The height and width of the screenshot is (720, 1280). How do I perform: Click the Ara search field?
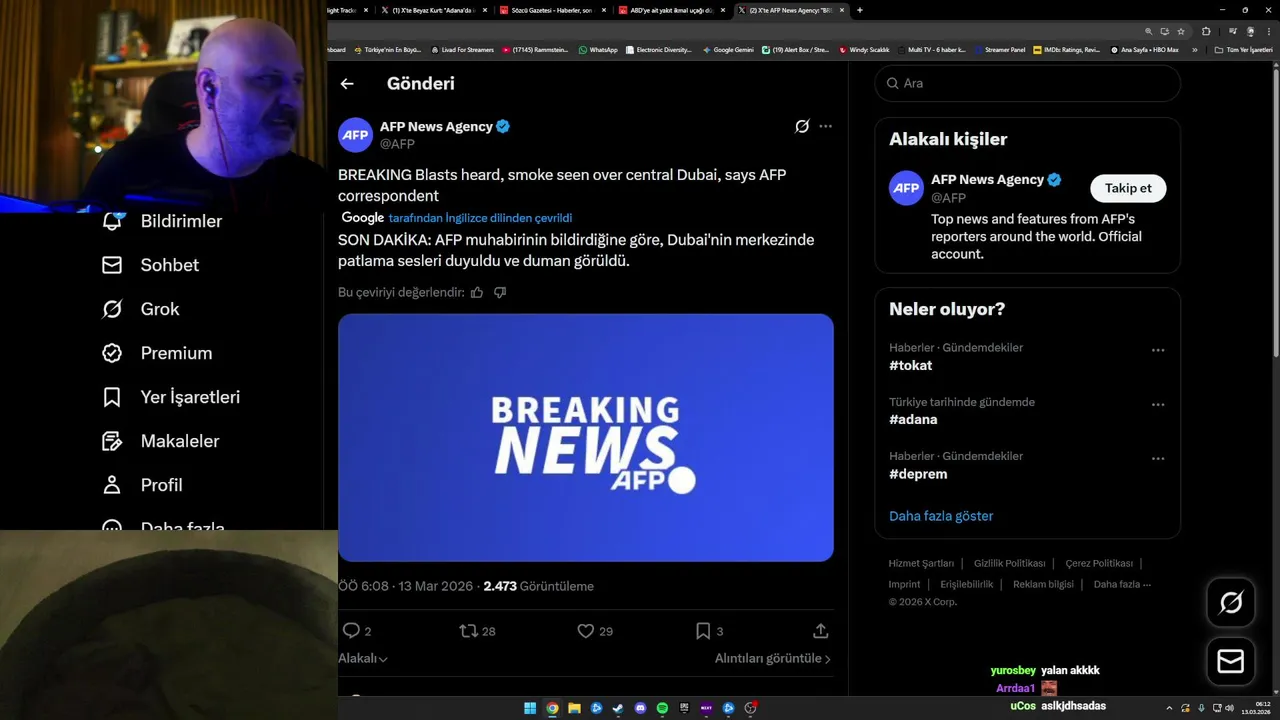click(1028, 83)
